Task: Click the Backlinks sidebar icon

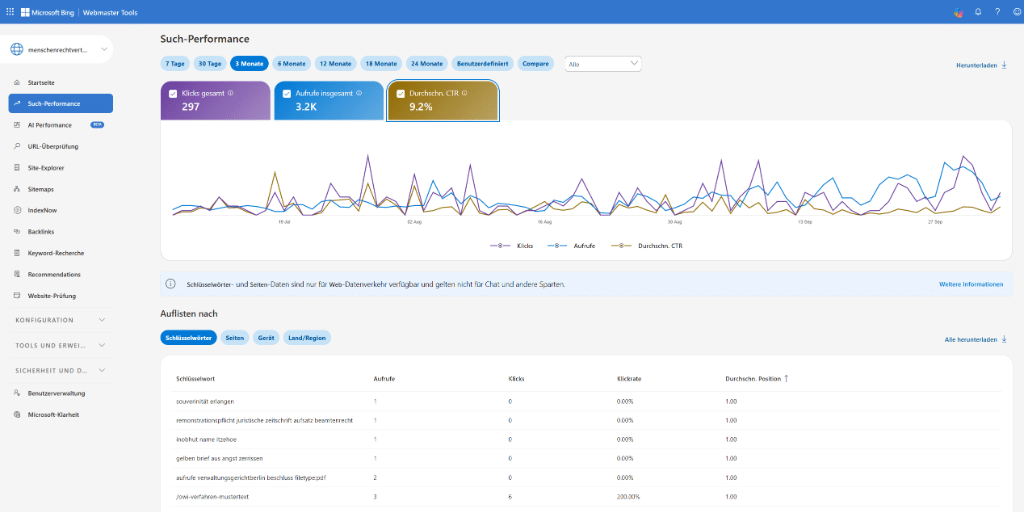Action: pyautogui.click(x=16, y=231)
